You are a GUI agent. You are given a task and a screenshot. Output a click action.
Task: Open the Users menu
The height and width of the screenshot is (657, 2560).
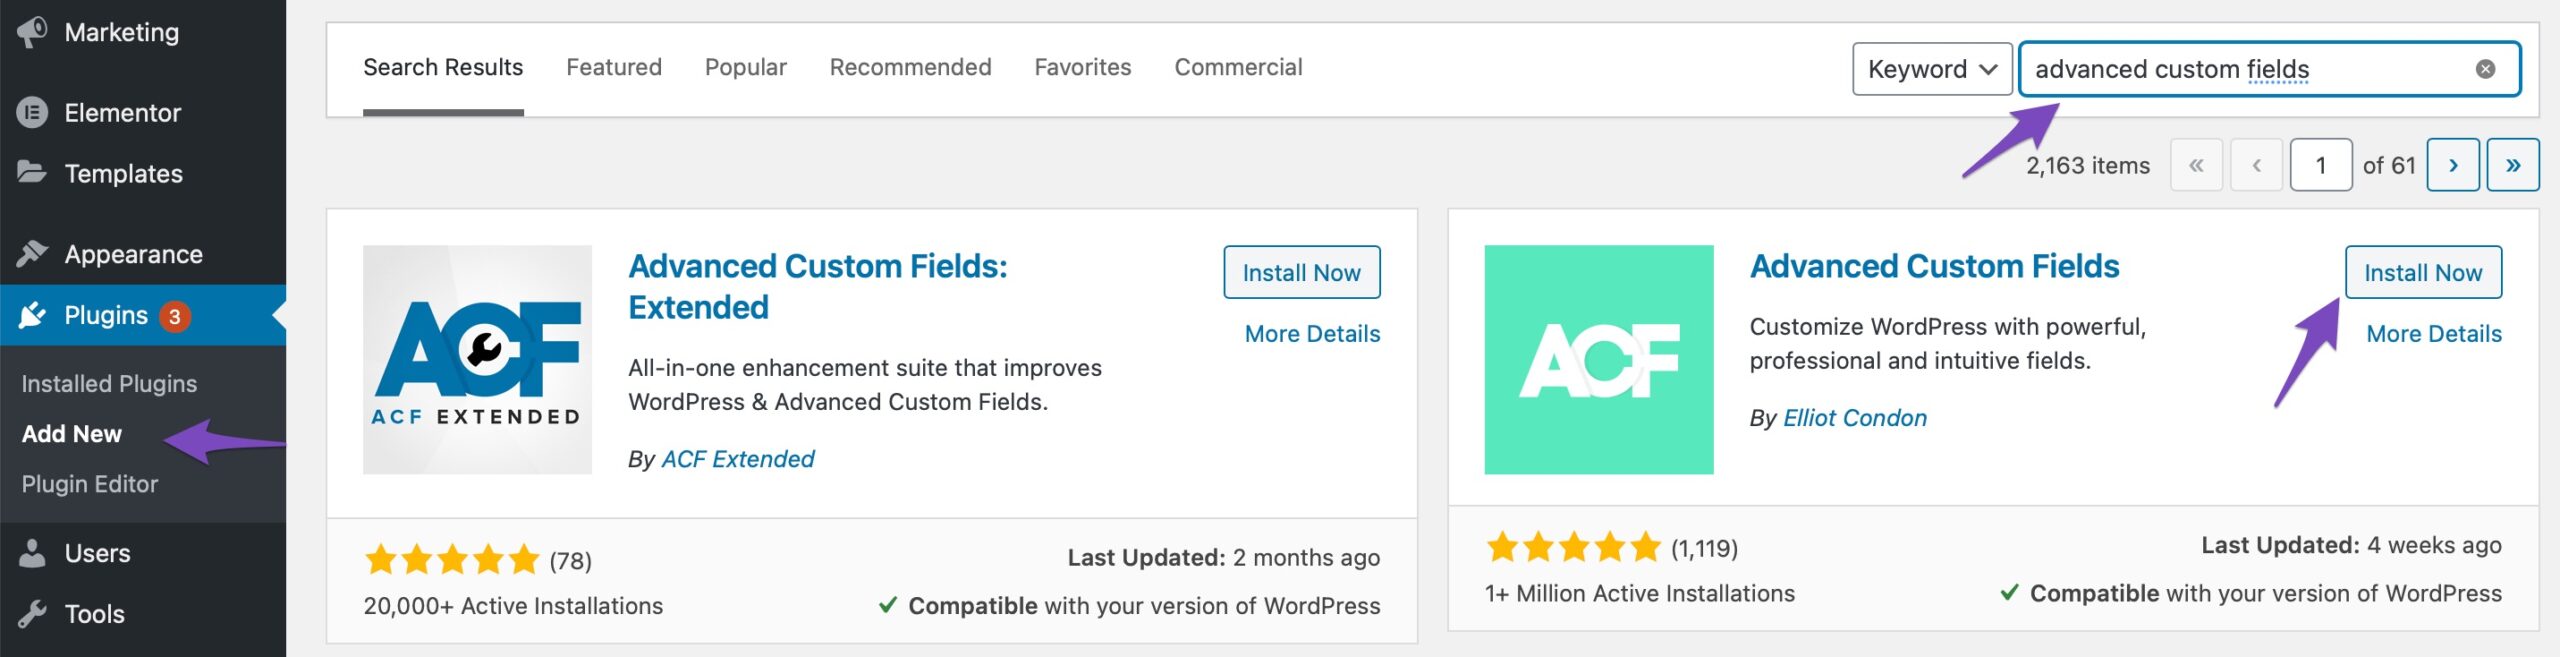[x=143, y=553]
